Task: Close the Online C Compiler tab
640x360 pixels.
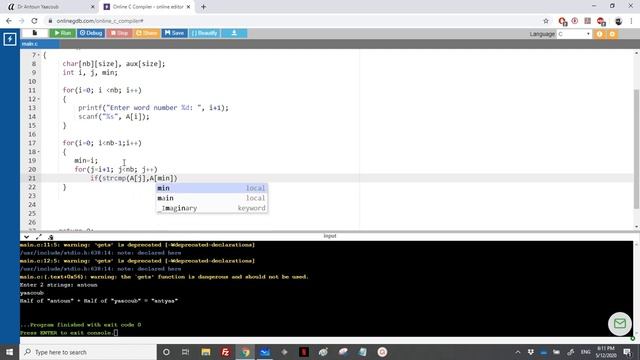Action: point(189,7)
